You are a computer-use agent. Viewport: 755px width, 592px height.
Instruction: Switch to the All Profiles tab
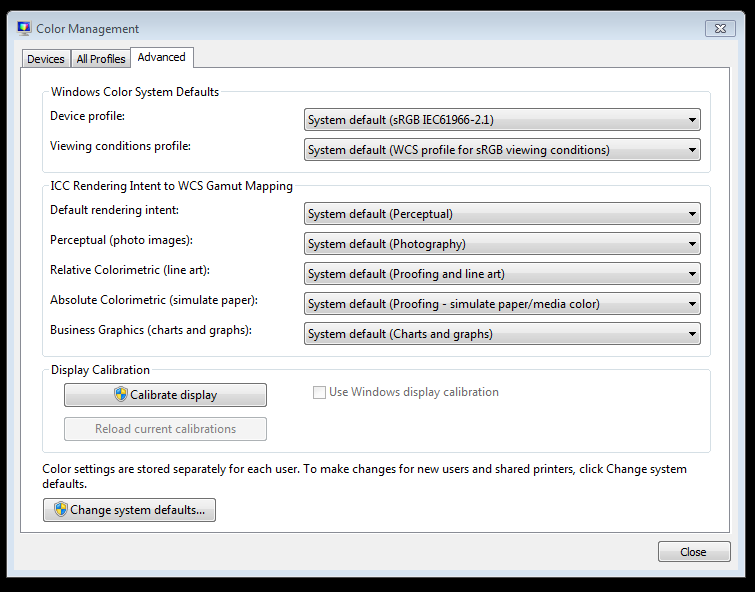coord(101,59)
